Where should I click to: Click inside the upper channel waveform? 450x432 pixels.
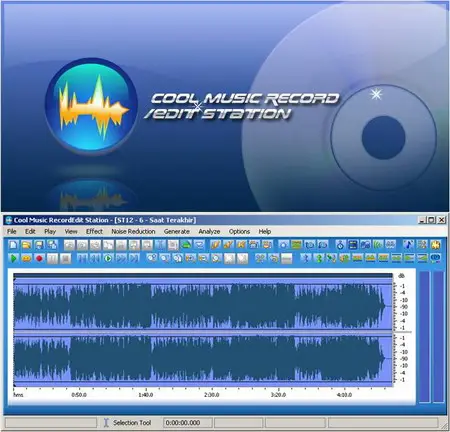coord(203,305)
